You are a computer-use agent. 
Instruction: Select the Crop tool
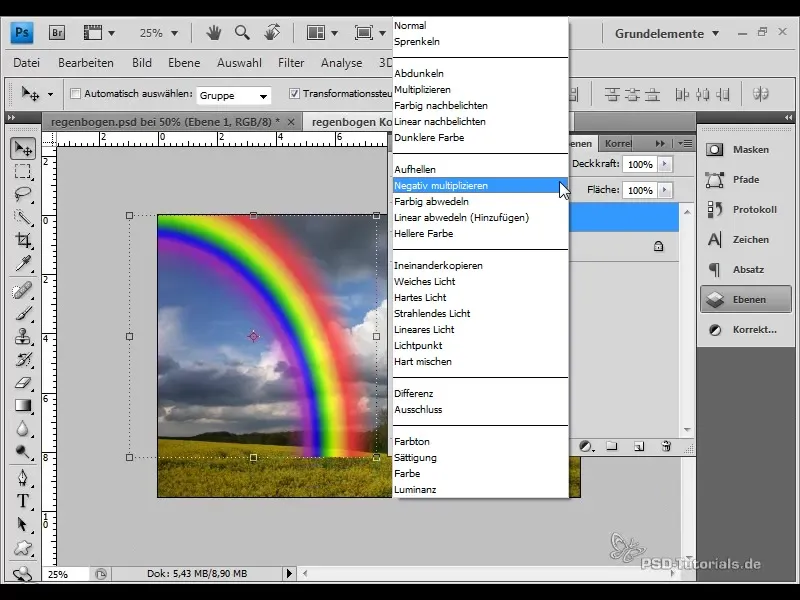click(x=23, y=240)
